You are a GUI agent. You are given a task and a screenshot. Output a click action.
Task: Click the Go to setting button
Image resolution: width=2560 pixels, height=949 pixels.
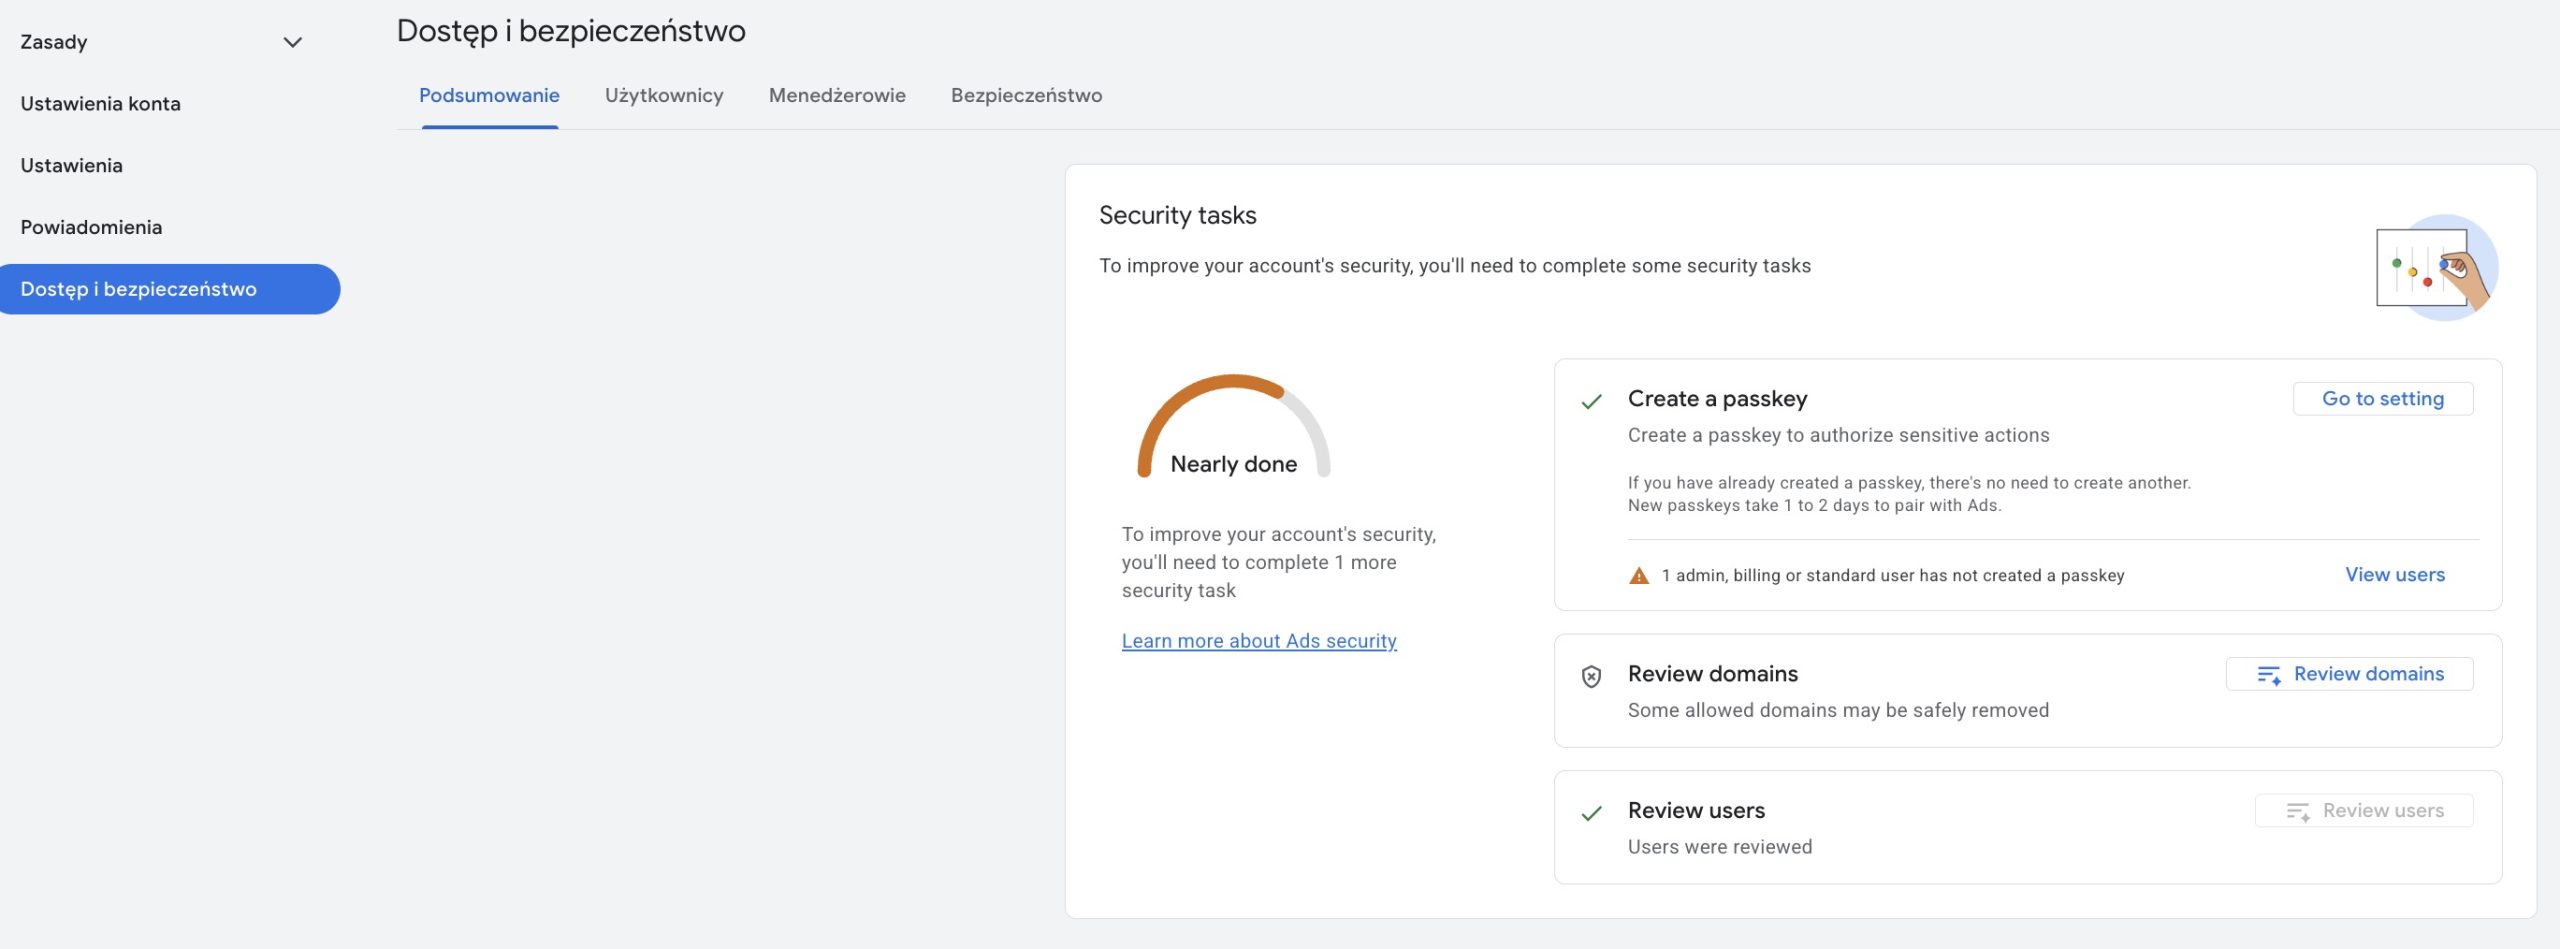click(2383, 399)
